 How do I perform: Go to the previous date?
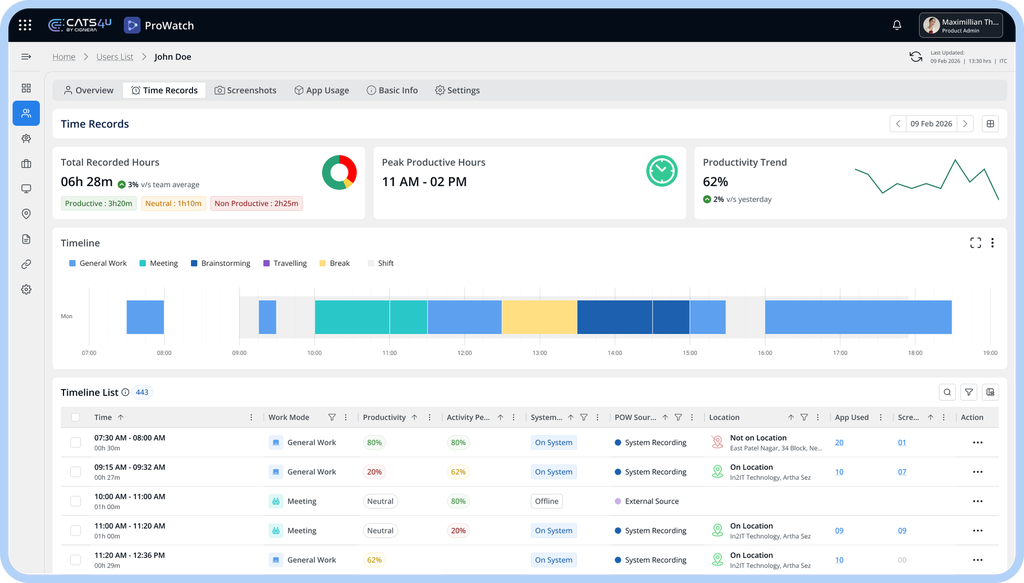pos(898,123)
